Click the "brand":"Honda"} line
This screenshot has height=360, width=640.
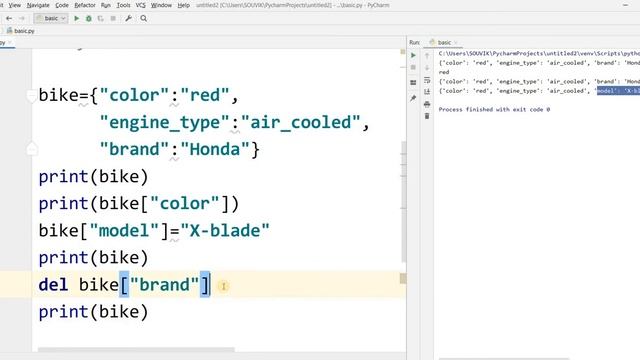pyautogui.click(x=180, y=149)
